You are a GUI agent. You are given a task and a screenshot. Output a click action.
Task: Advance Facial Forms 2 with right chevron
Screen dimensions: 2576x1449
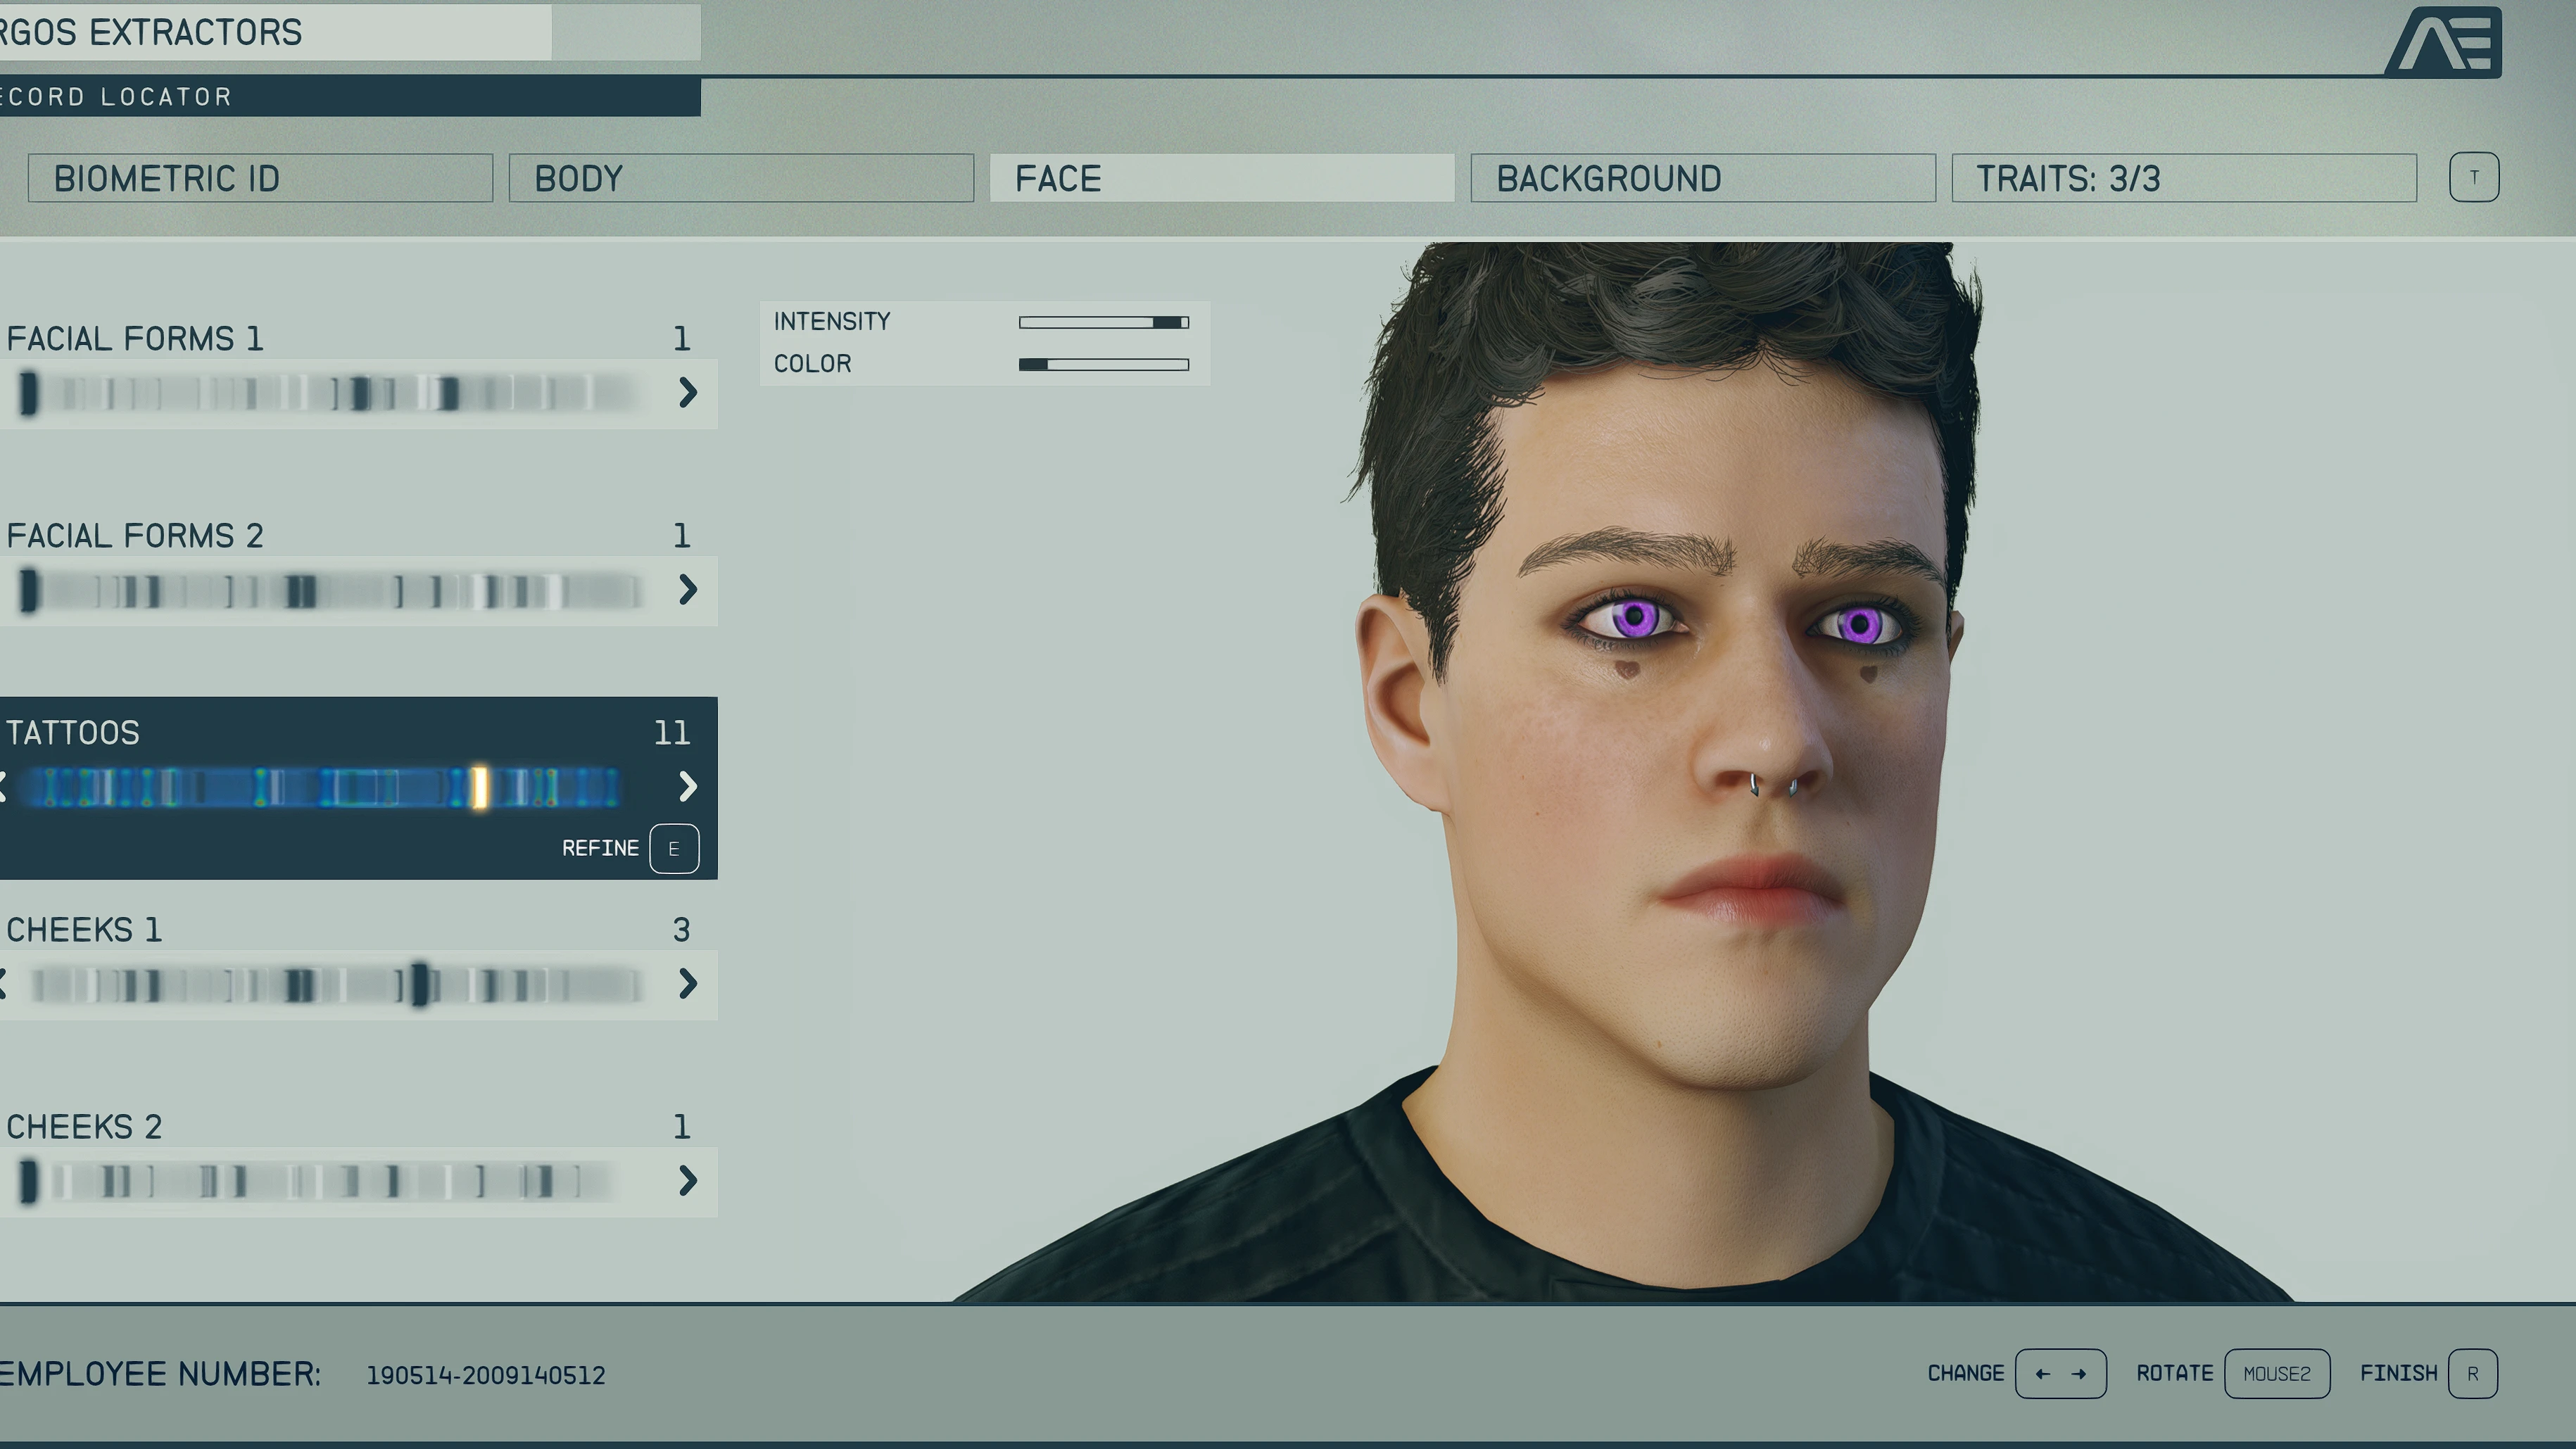[687, 589]
